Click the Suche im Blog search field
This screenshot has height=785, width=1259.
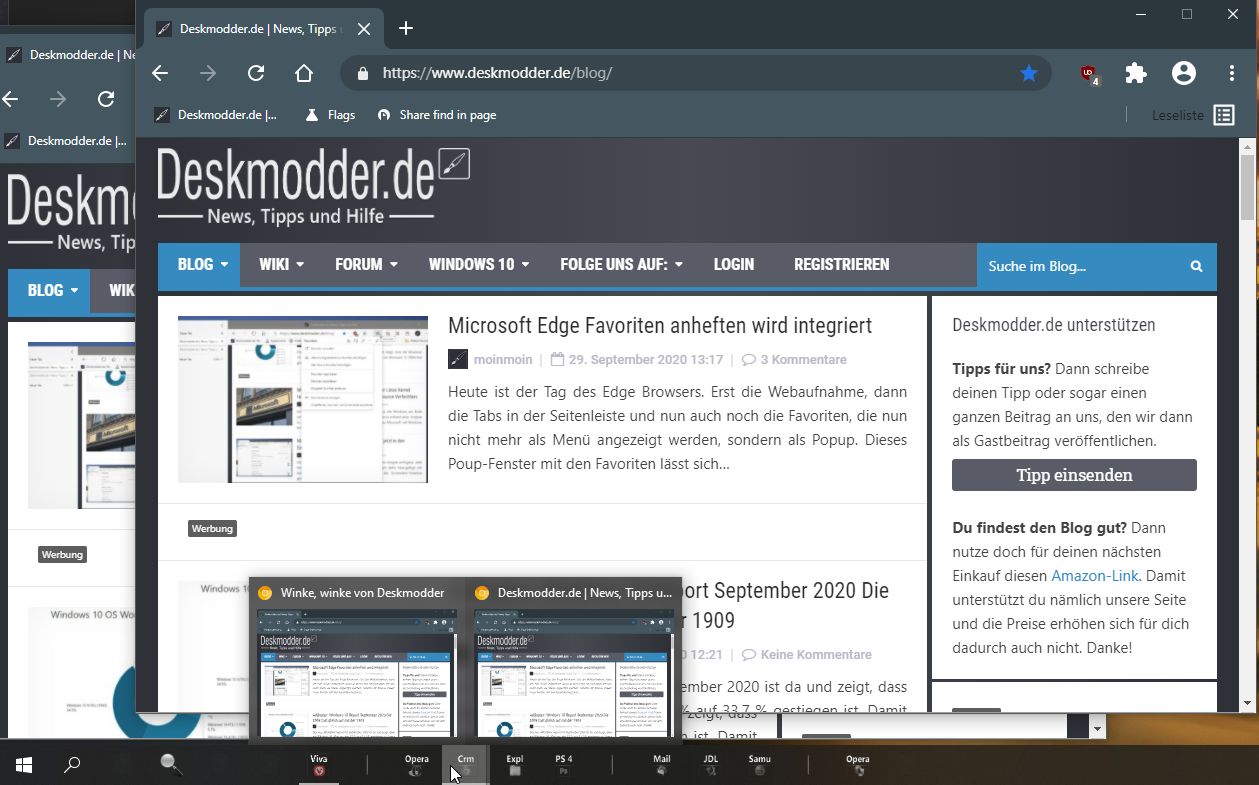coord(1080,266)
